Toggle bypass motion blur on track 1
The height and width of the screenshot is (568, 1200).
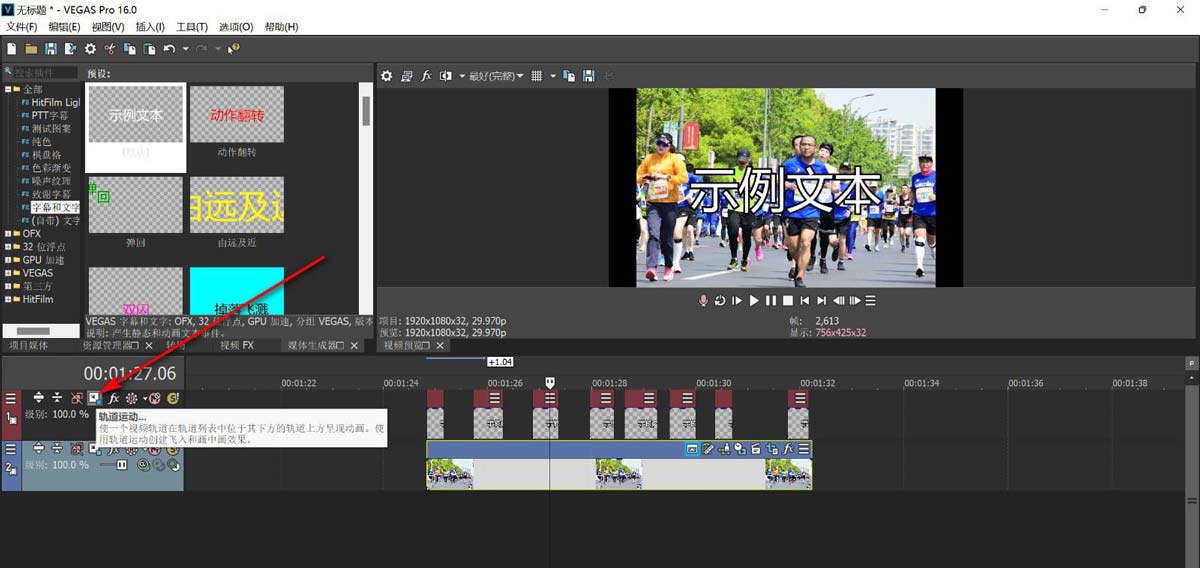(x=76, y=398)
